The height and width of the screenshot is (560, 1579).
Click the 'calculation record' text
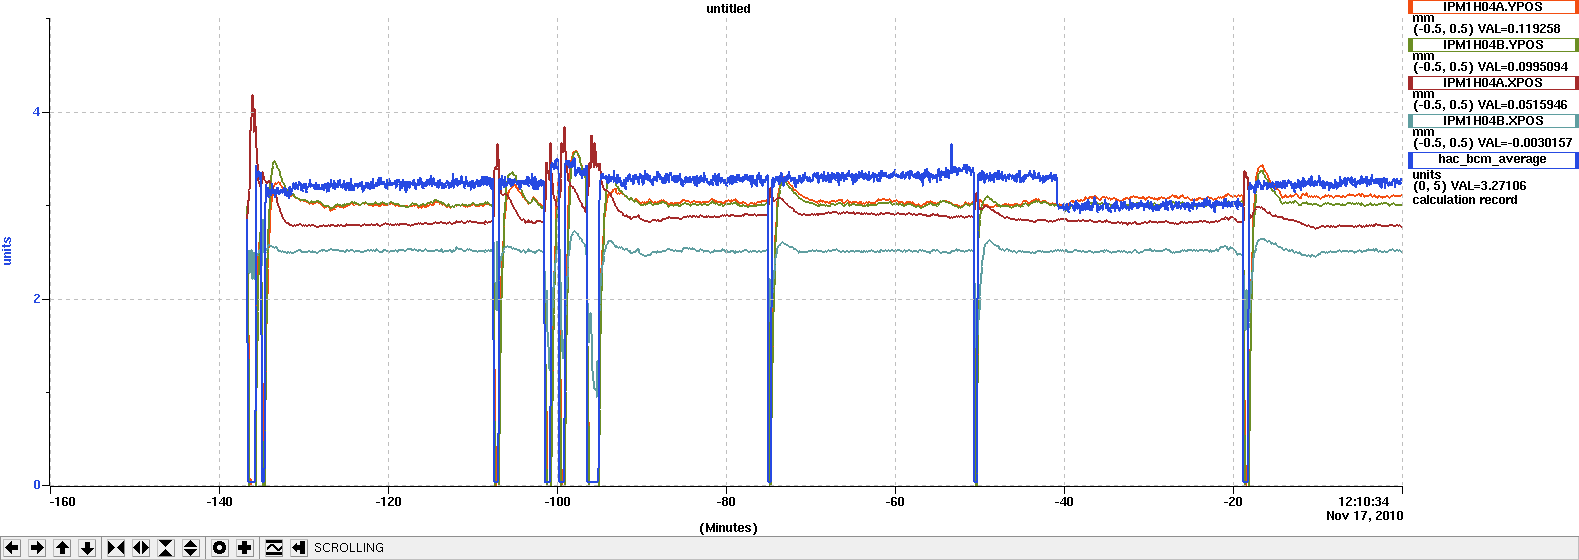(1465, 200)
